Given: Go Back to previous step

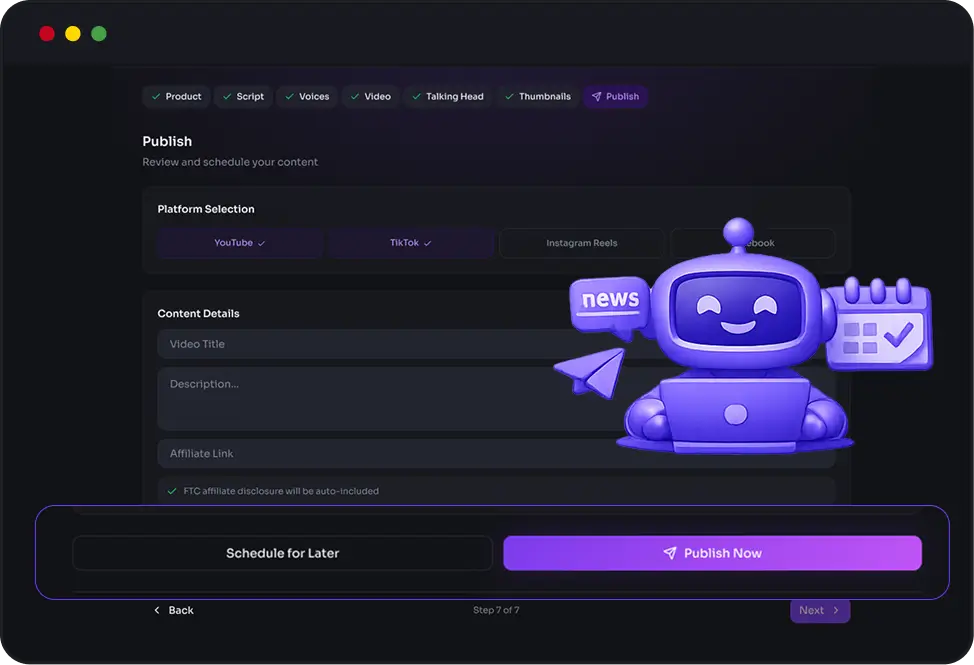Looking at the screenshot, I should 174,610.
